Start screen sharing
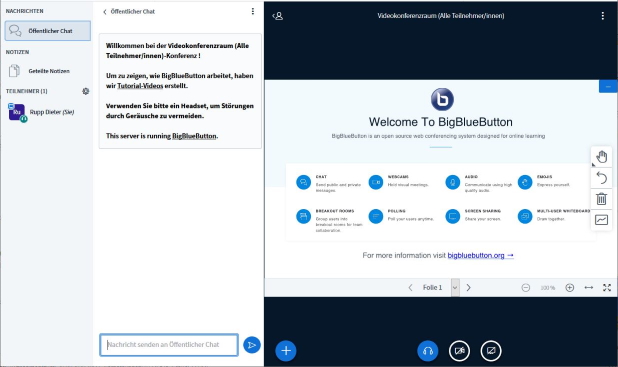The width and height of the screenshot is (618, 367). point(491,350)
